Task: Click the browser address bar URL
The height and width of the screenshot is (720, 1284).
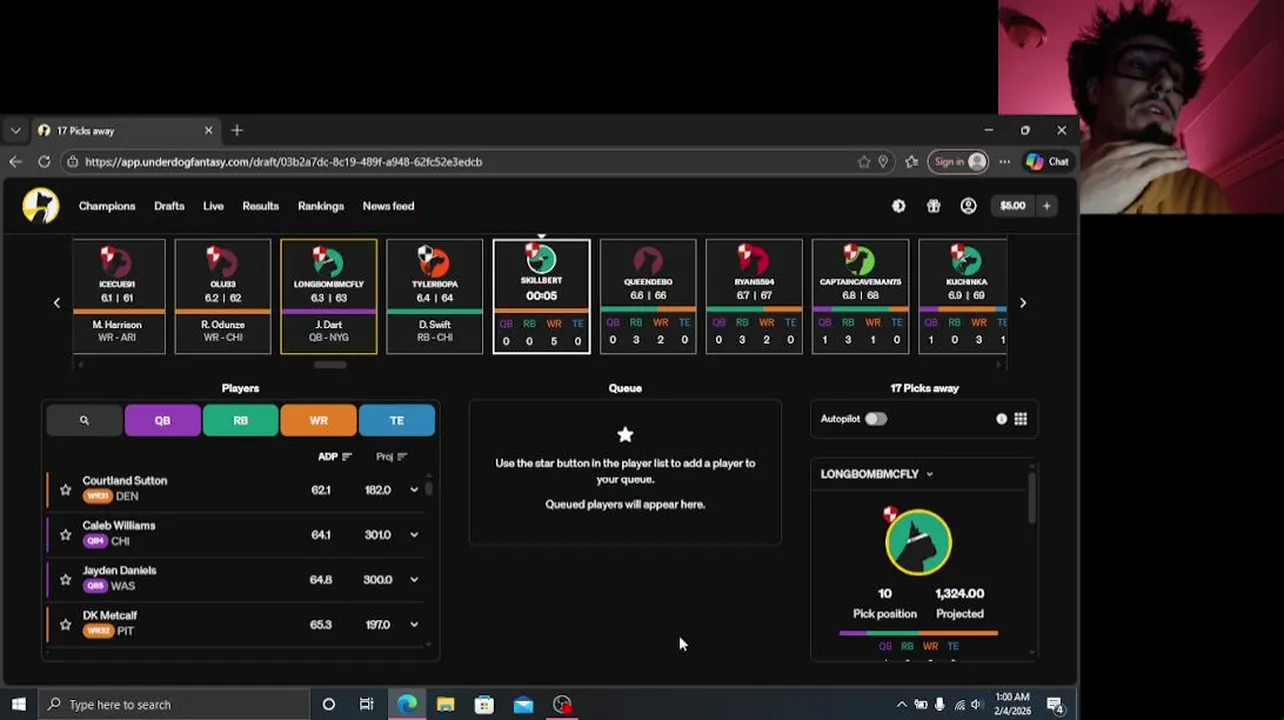Action: [283, 161]
